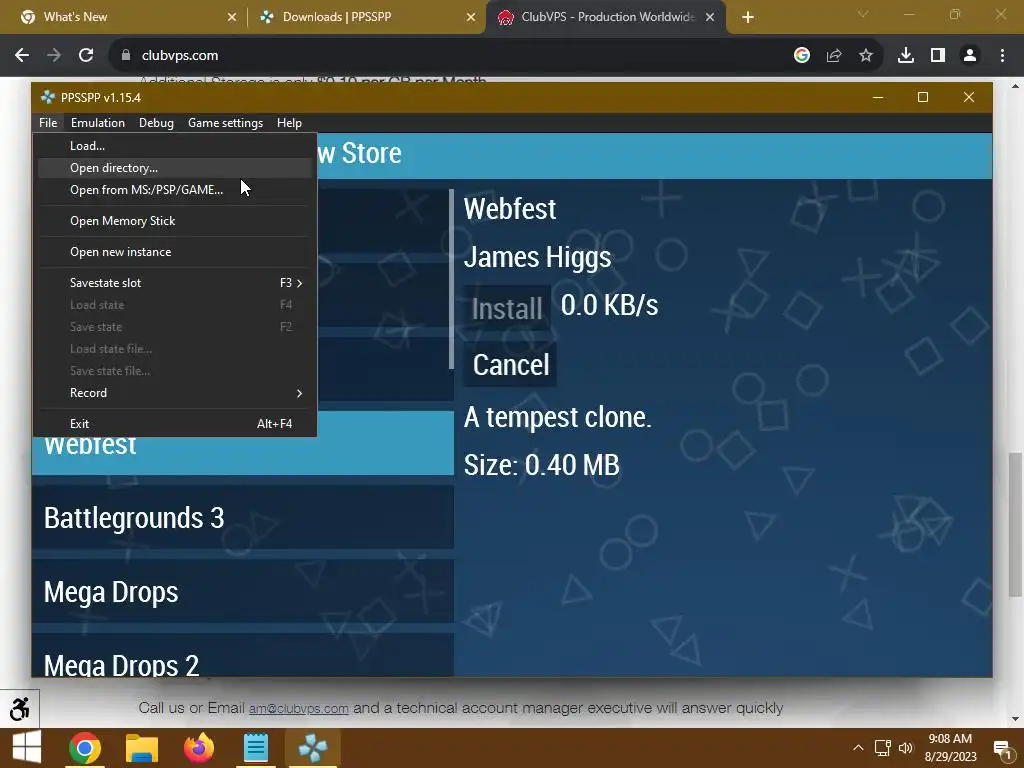
Task: Open the Help menu
Action: tap(289, 123)
